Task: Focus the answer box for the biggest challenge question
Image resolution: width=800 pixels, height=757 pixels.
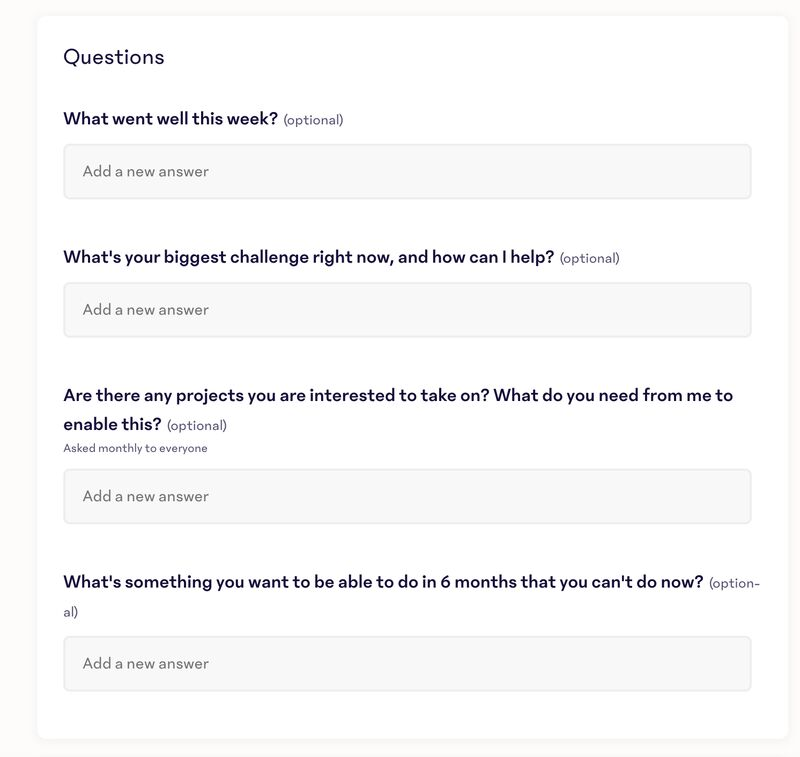Action: tap(407, 310)
